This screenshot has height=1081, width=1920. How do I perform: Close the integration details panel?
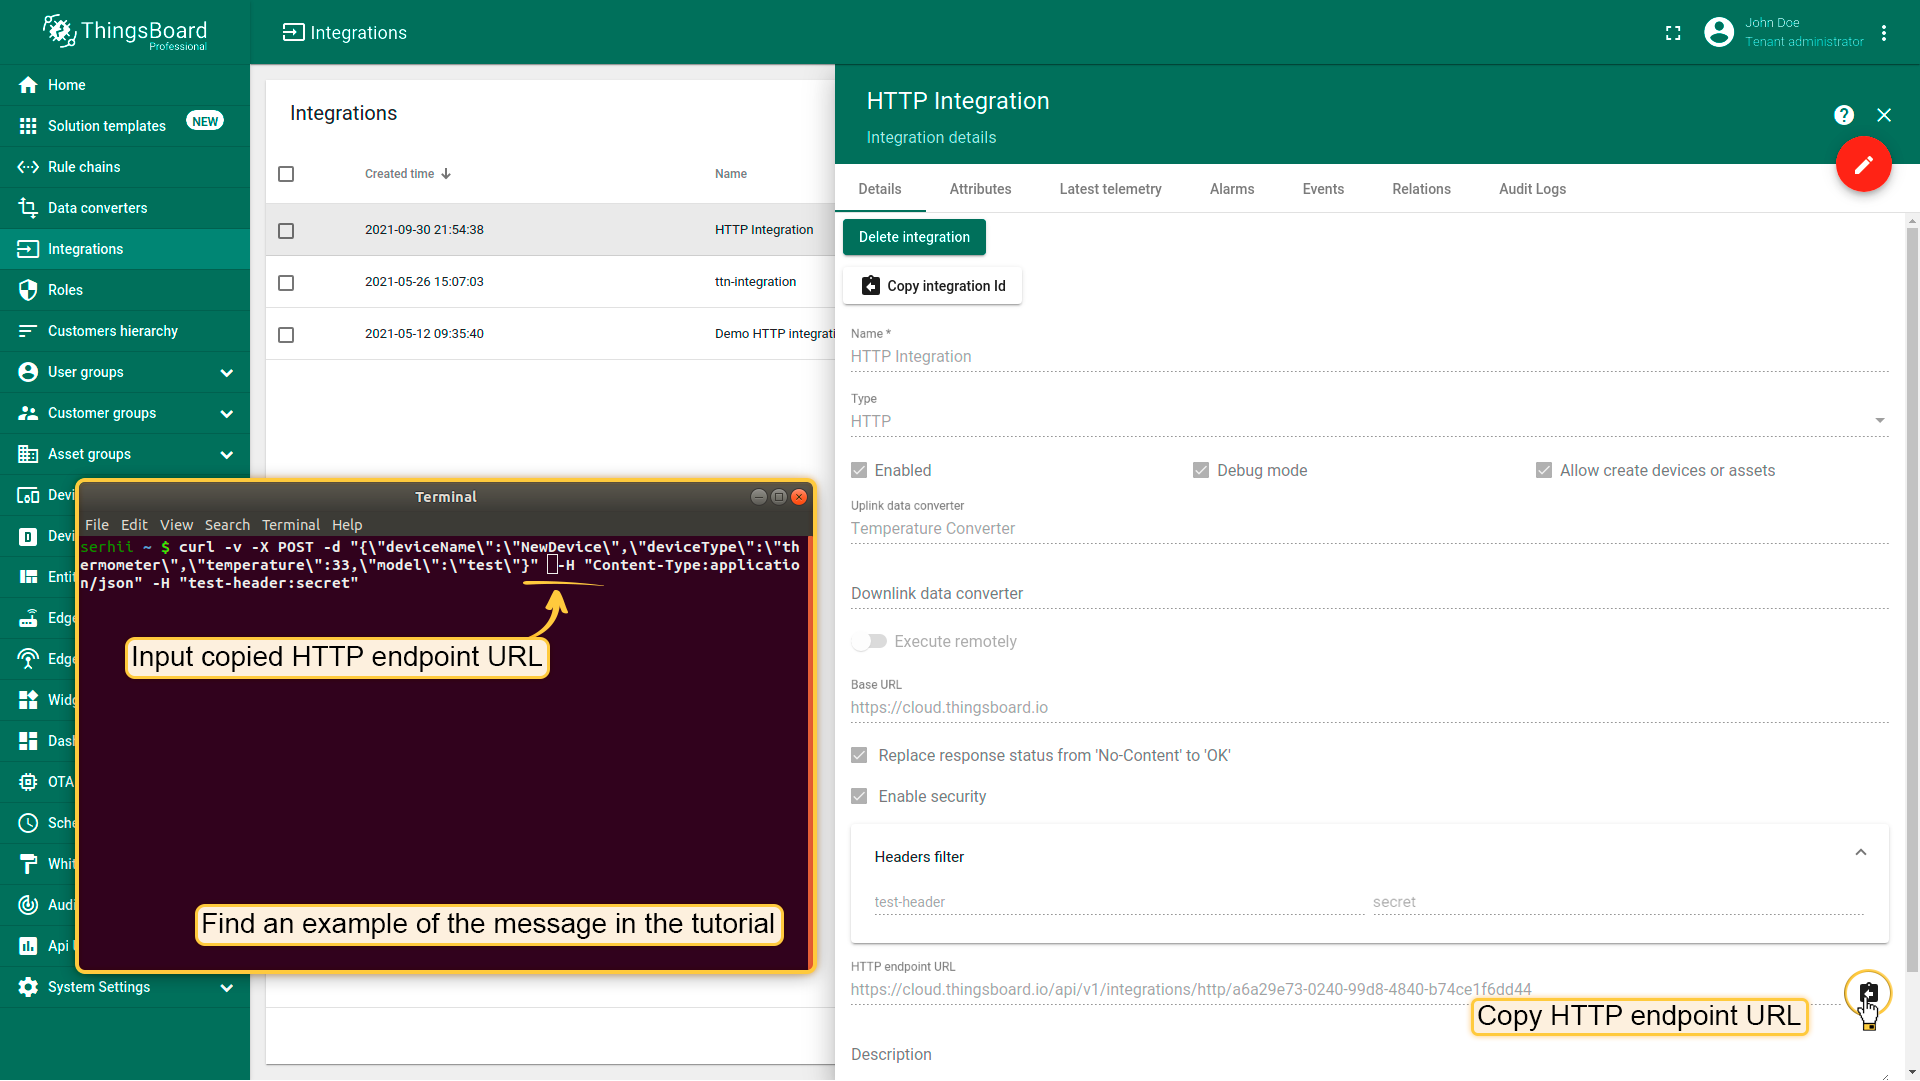[x=1884, y=115]
